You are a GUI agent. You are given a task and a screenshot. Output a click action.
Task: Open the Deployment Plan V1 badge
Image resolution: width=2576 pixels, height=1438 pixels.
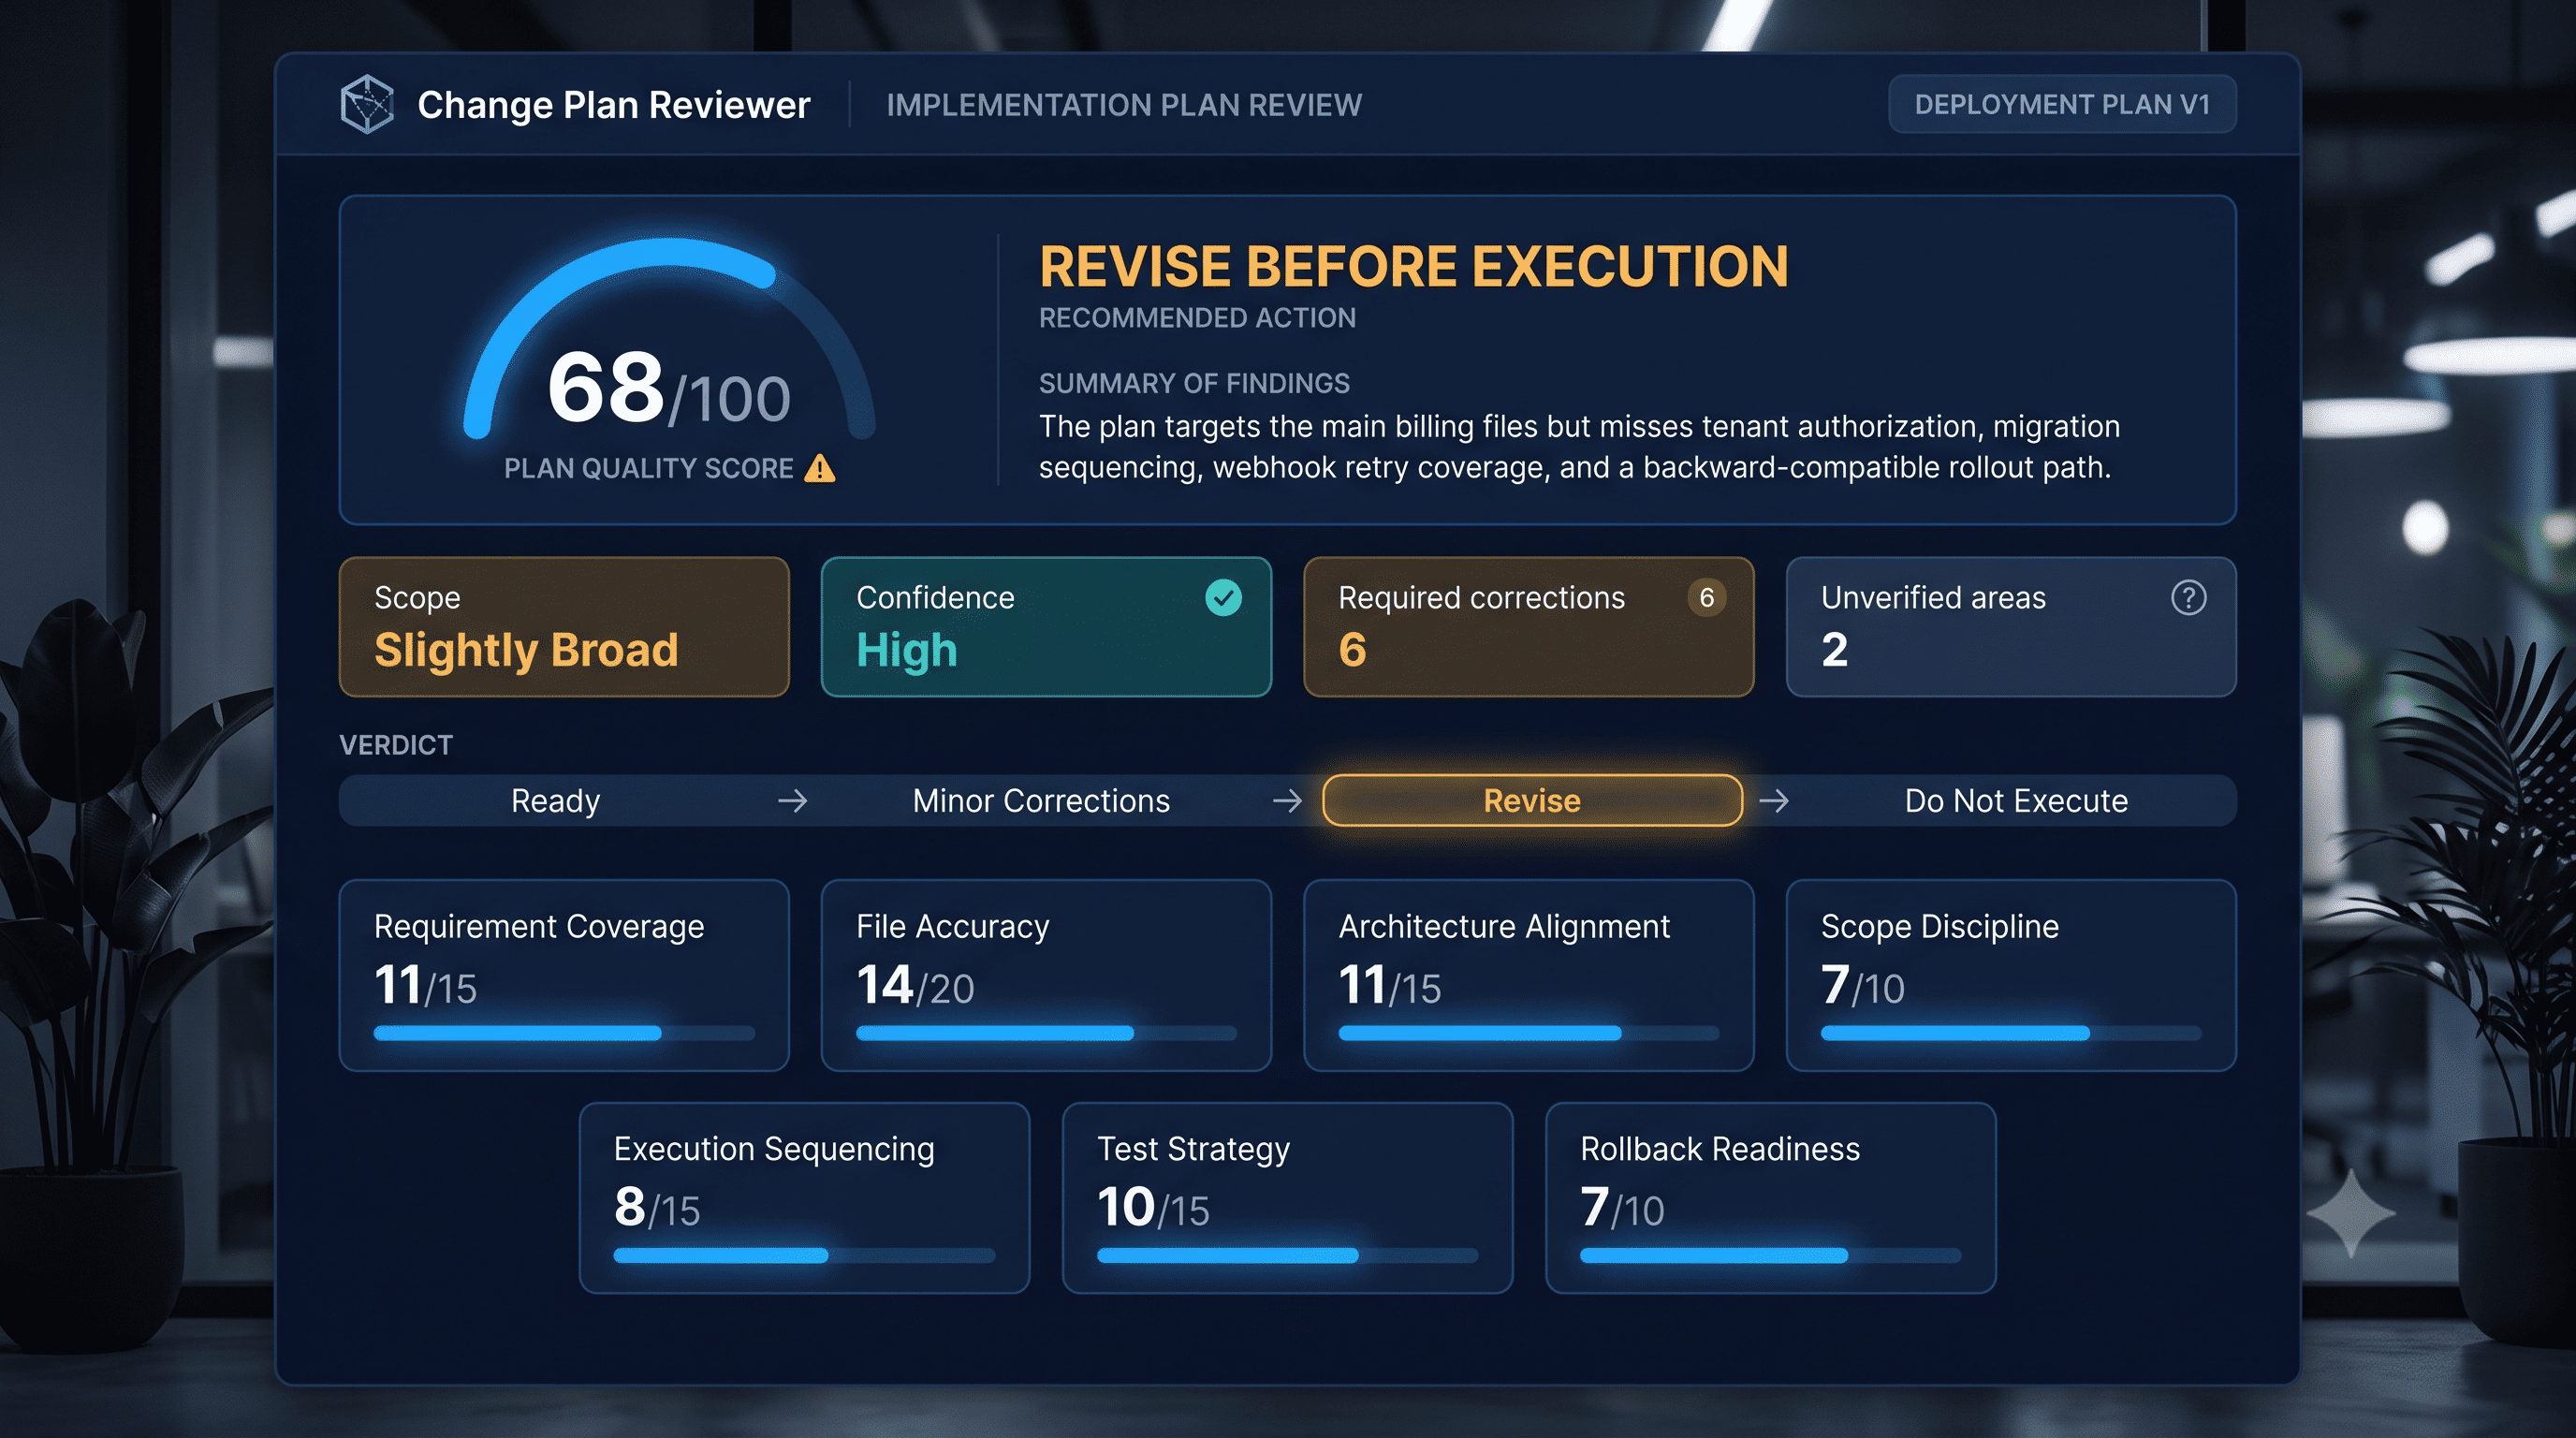pyautogui.click(x=2062, y=104)
